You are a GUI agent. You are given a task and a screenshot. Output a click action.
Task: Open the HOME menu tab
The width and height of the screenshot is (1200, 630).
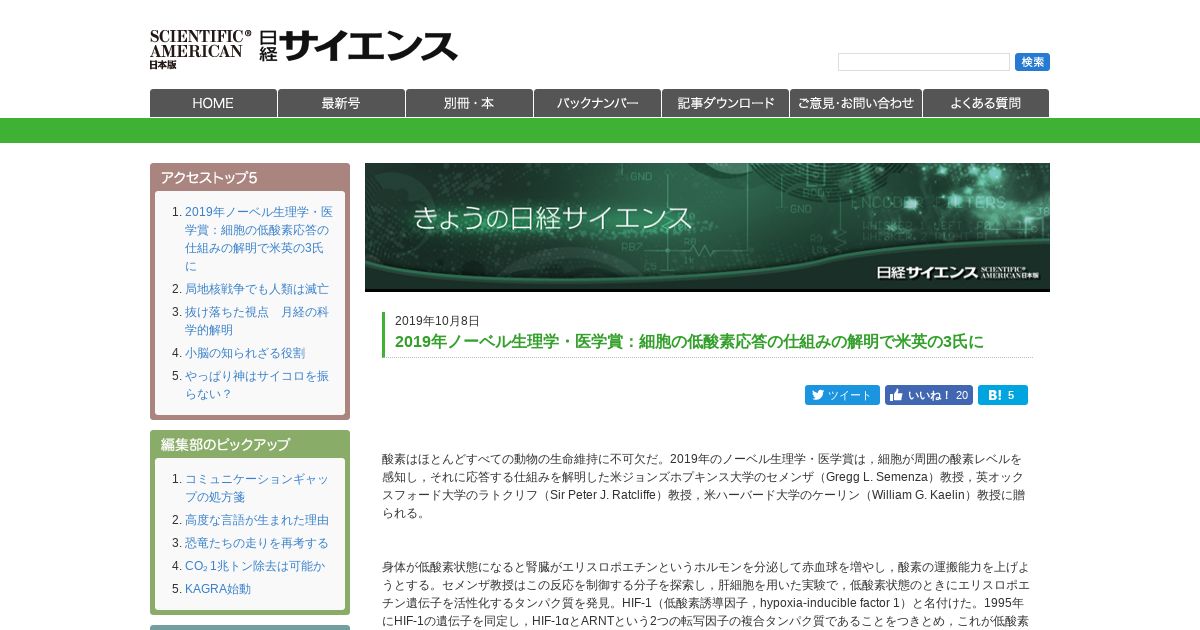(x=213, y=103)
